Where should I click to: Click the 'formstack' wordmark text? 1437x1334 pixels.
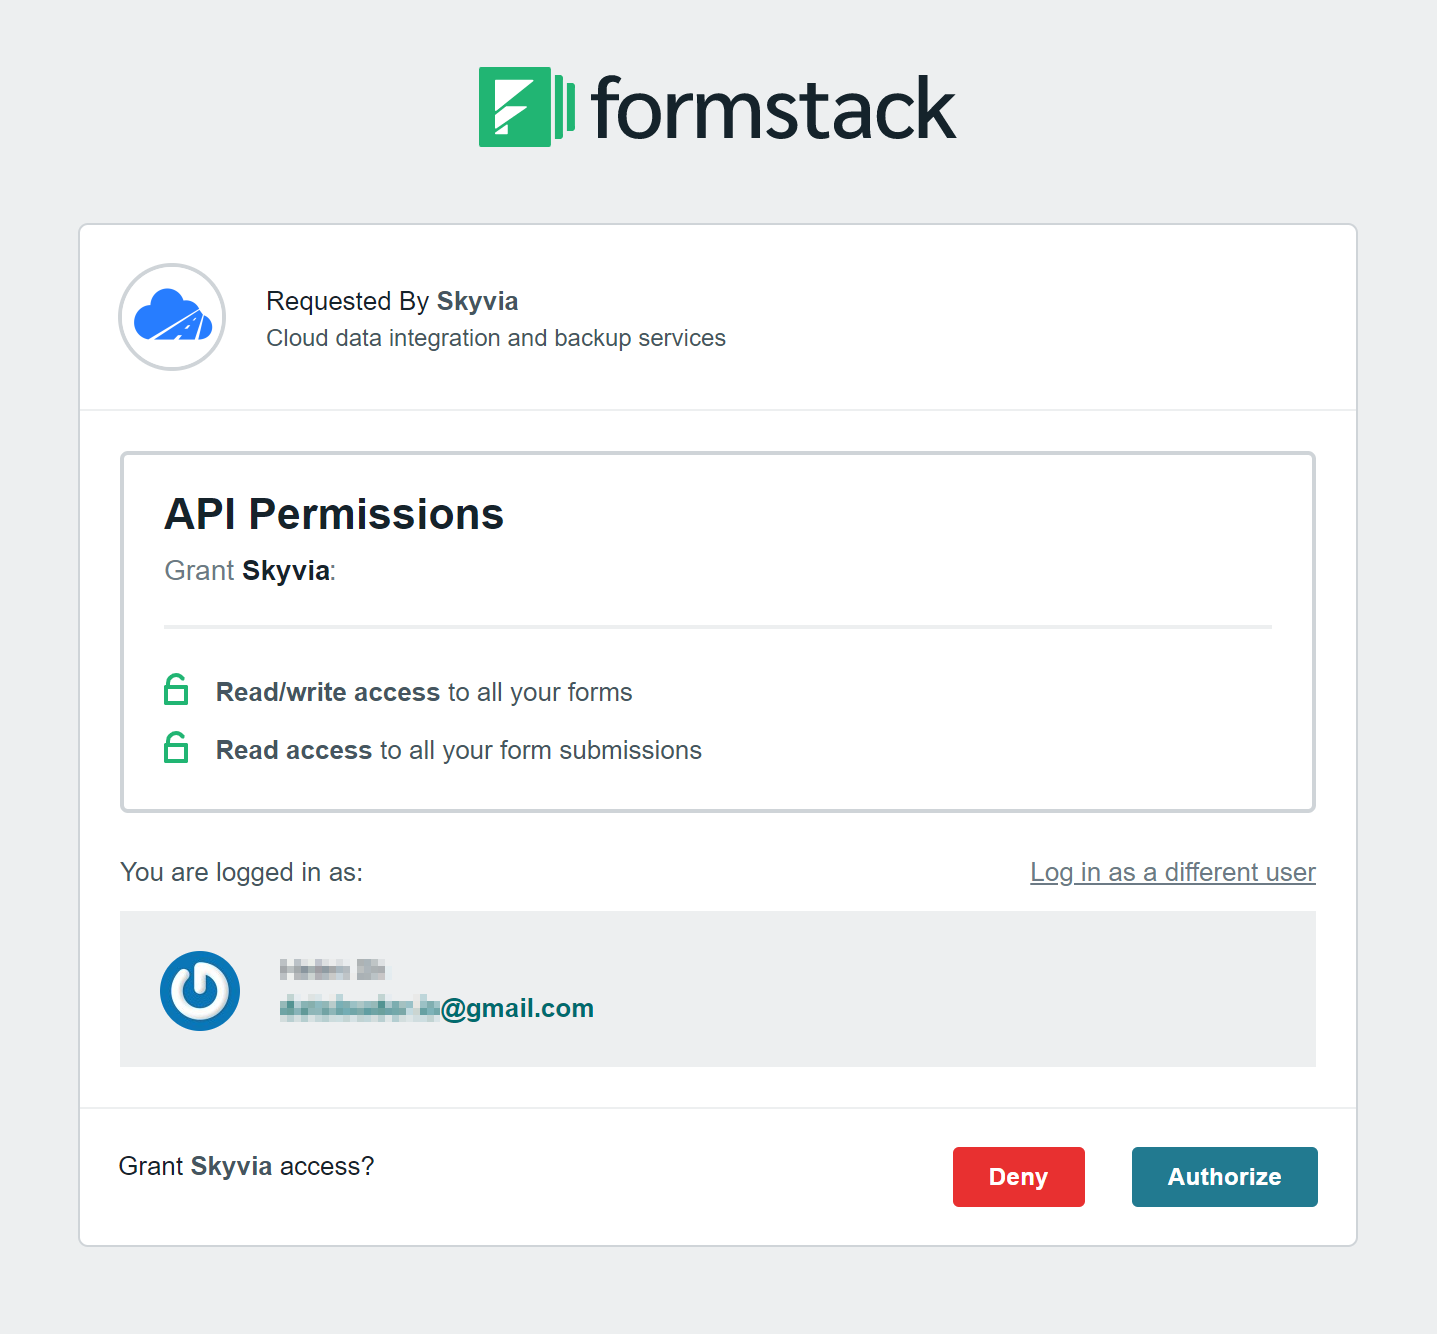[774, 109]
